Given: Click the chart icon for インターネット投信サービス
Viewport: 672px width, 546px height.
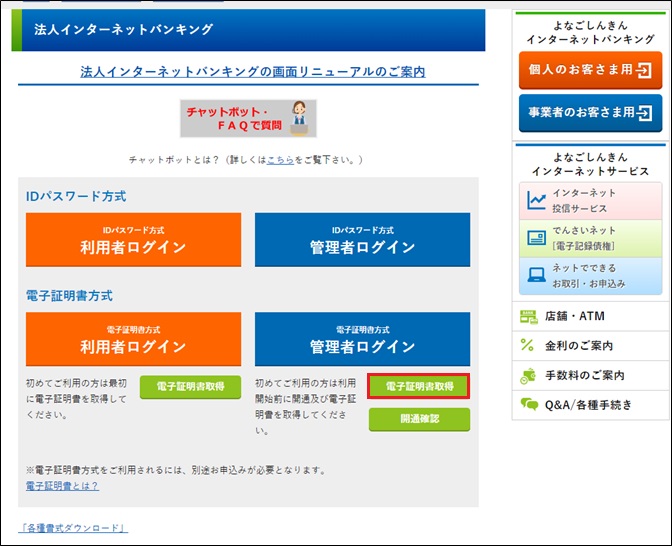Looking at the screenshot, I should (536, 200).
